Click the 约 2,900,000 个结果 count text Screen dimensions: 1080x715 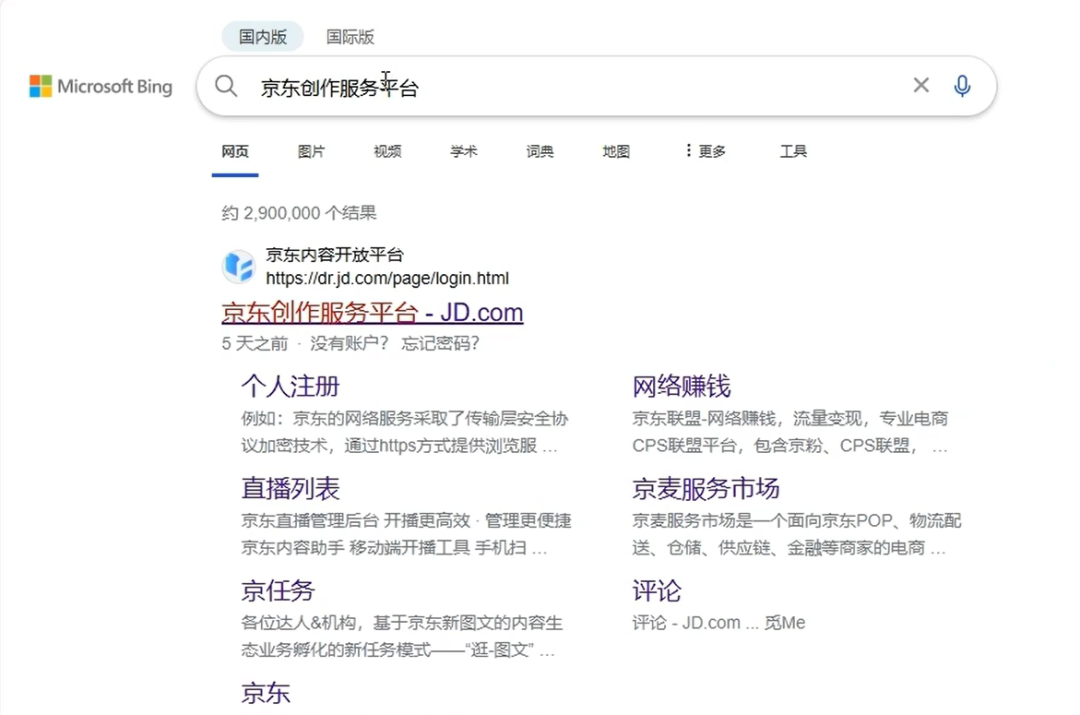click(x=299, y=213)
